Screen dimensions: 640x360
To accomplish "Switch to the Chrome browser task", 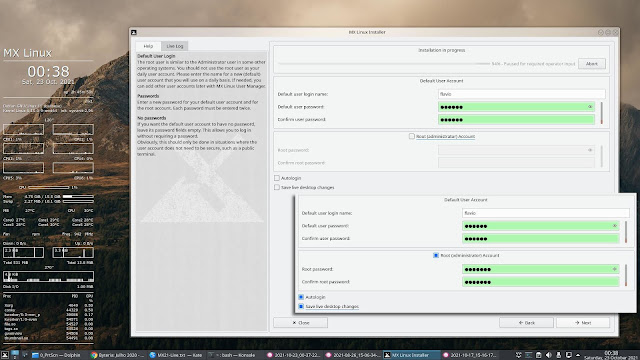I will [117, 355].
